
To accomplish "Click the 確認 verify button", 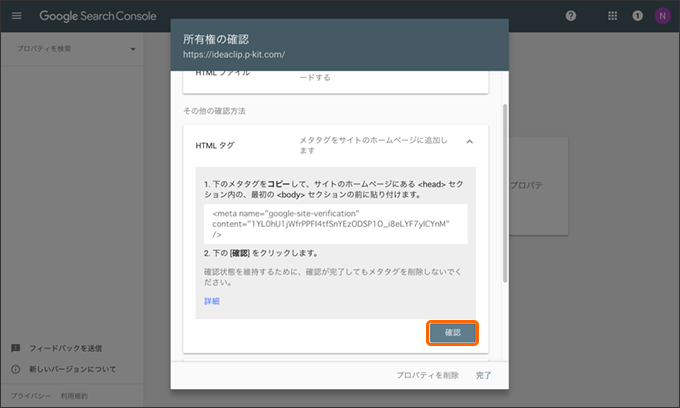I will (x=452, y=333).
